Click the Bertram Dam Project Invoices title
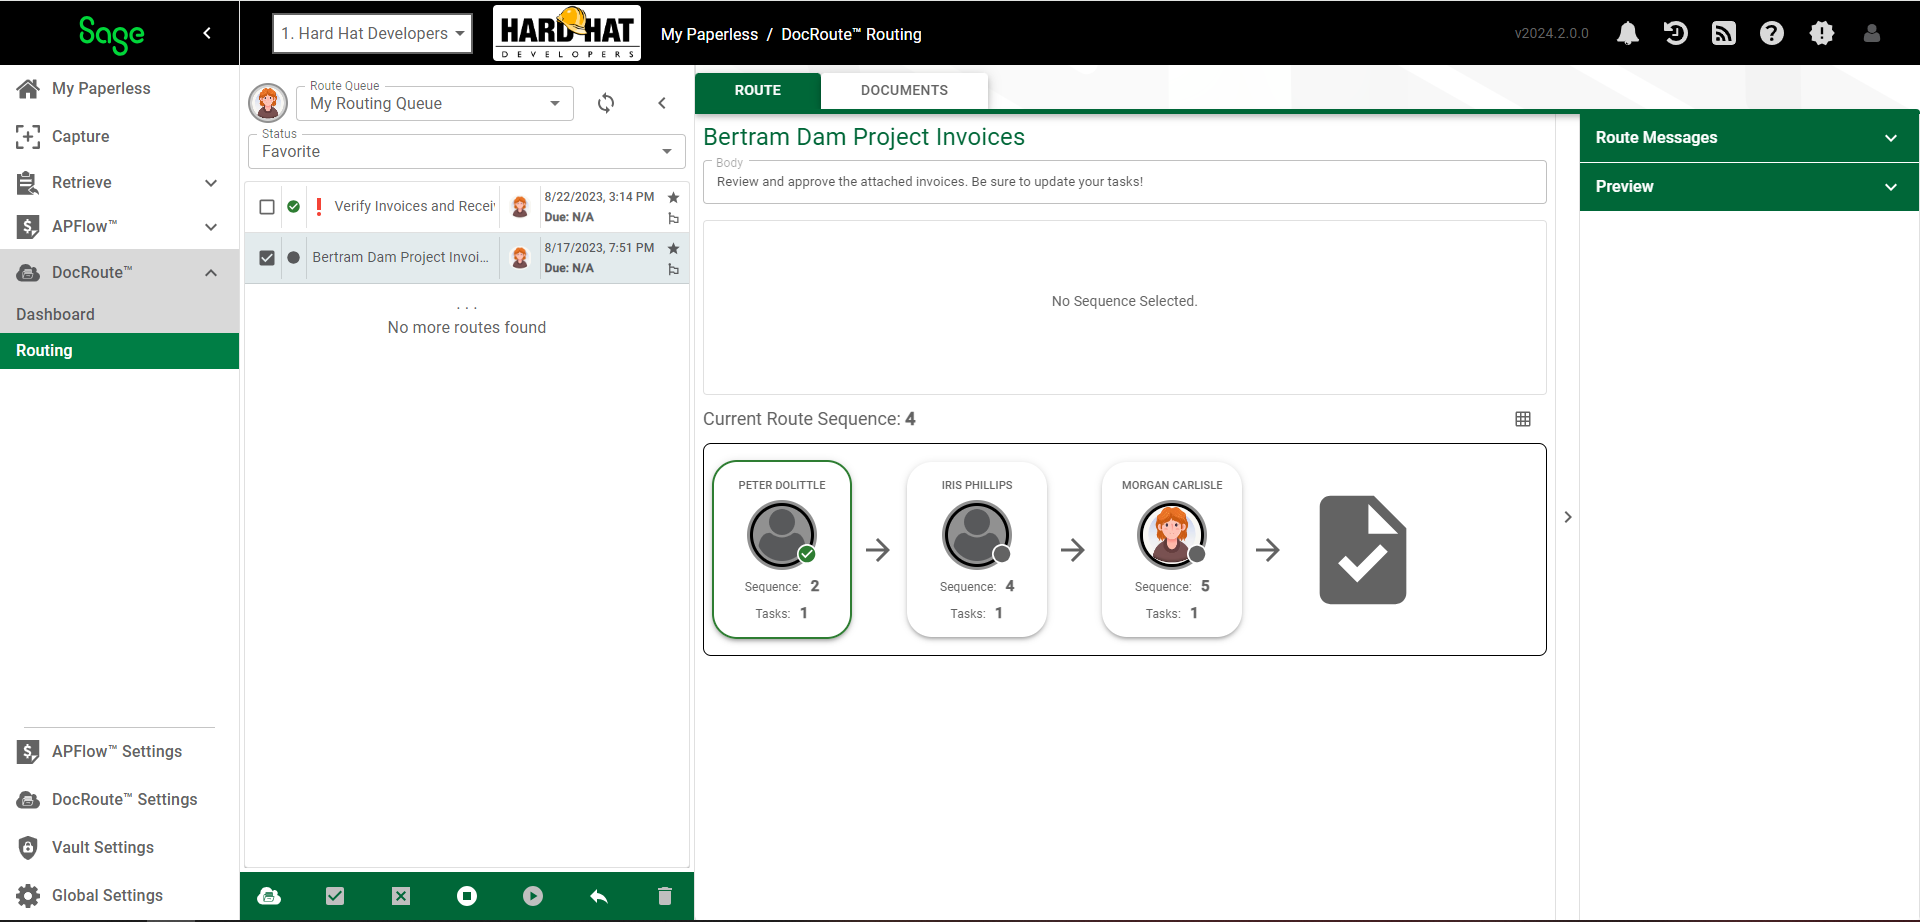1920x922 pixels. pyautogui.click(x=864, y=137)
